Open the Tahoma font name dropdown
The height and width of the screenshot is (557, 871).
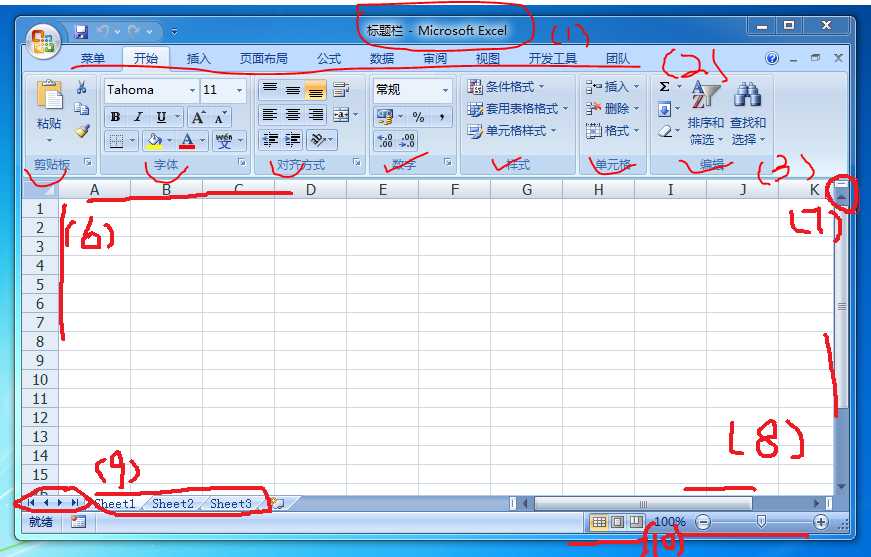click(x=193, y=90)
